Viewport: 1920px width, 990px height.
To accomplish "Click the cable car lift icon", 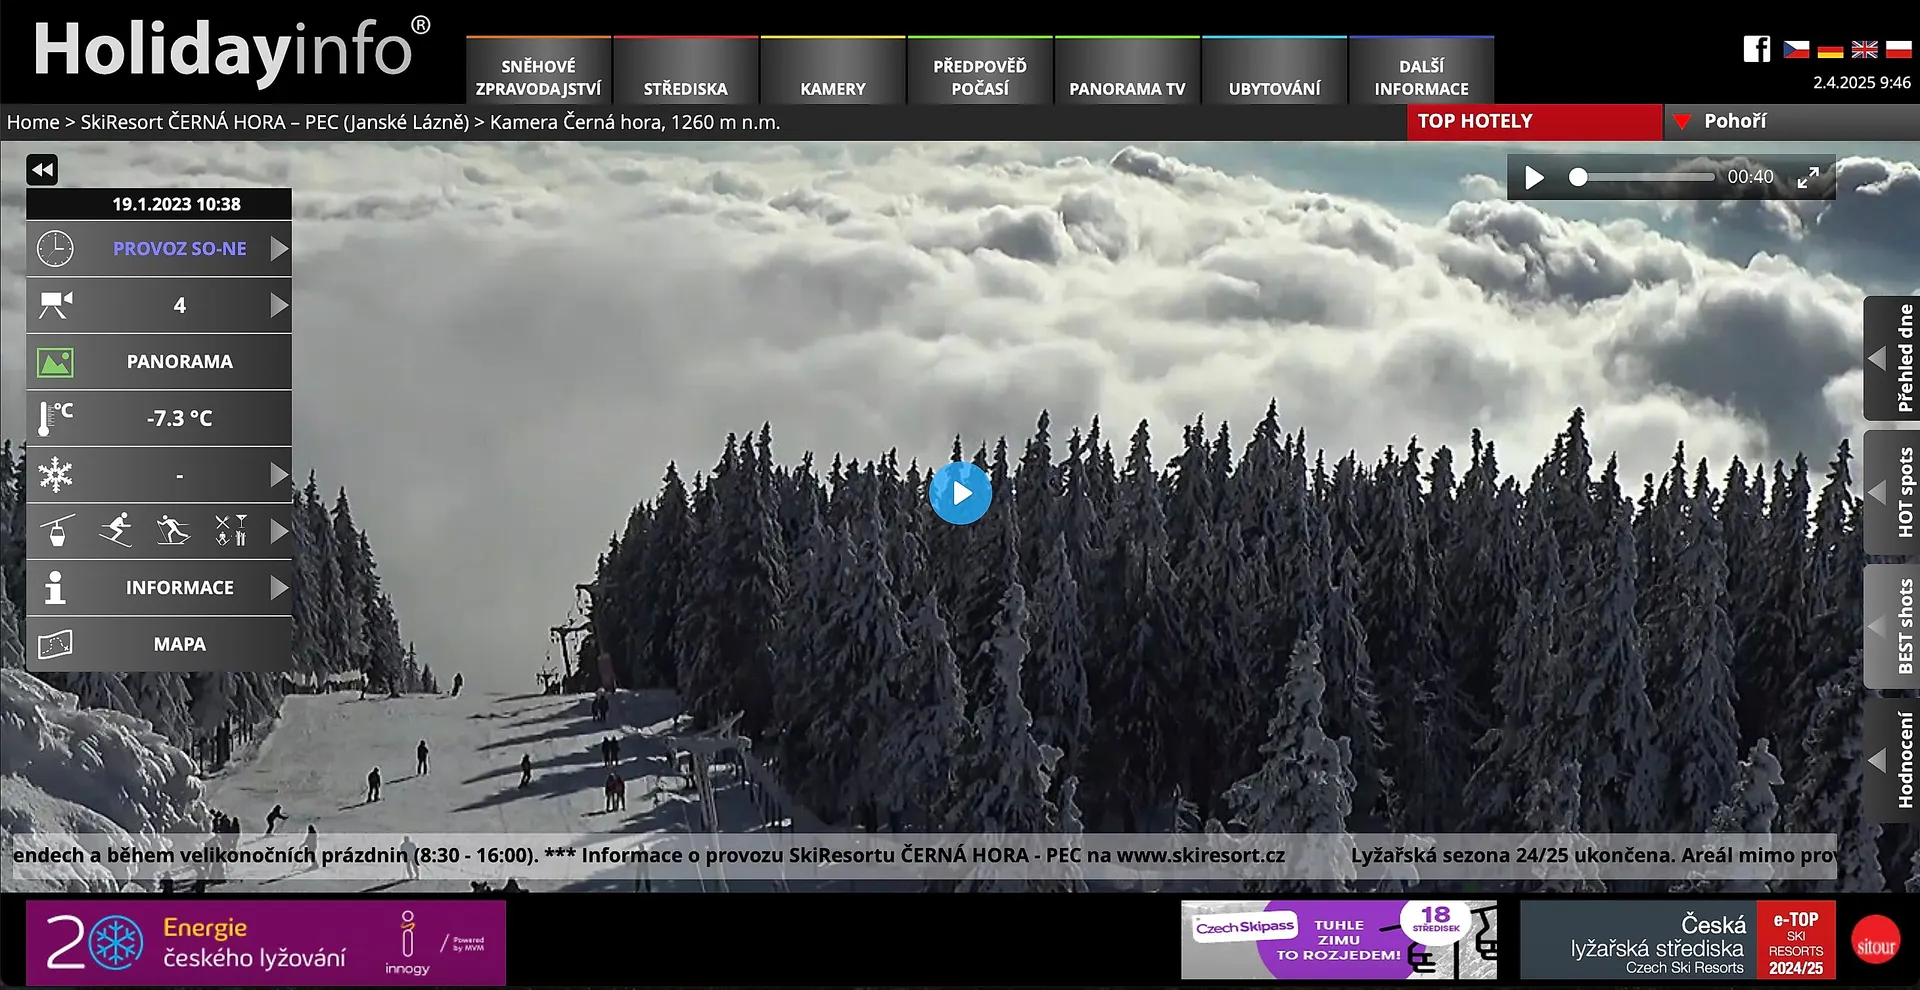I will [x=57, y=531].
